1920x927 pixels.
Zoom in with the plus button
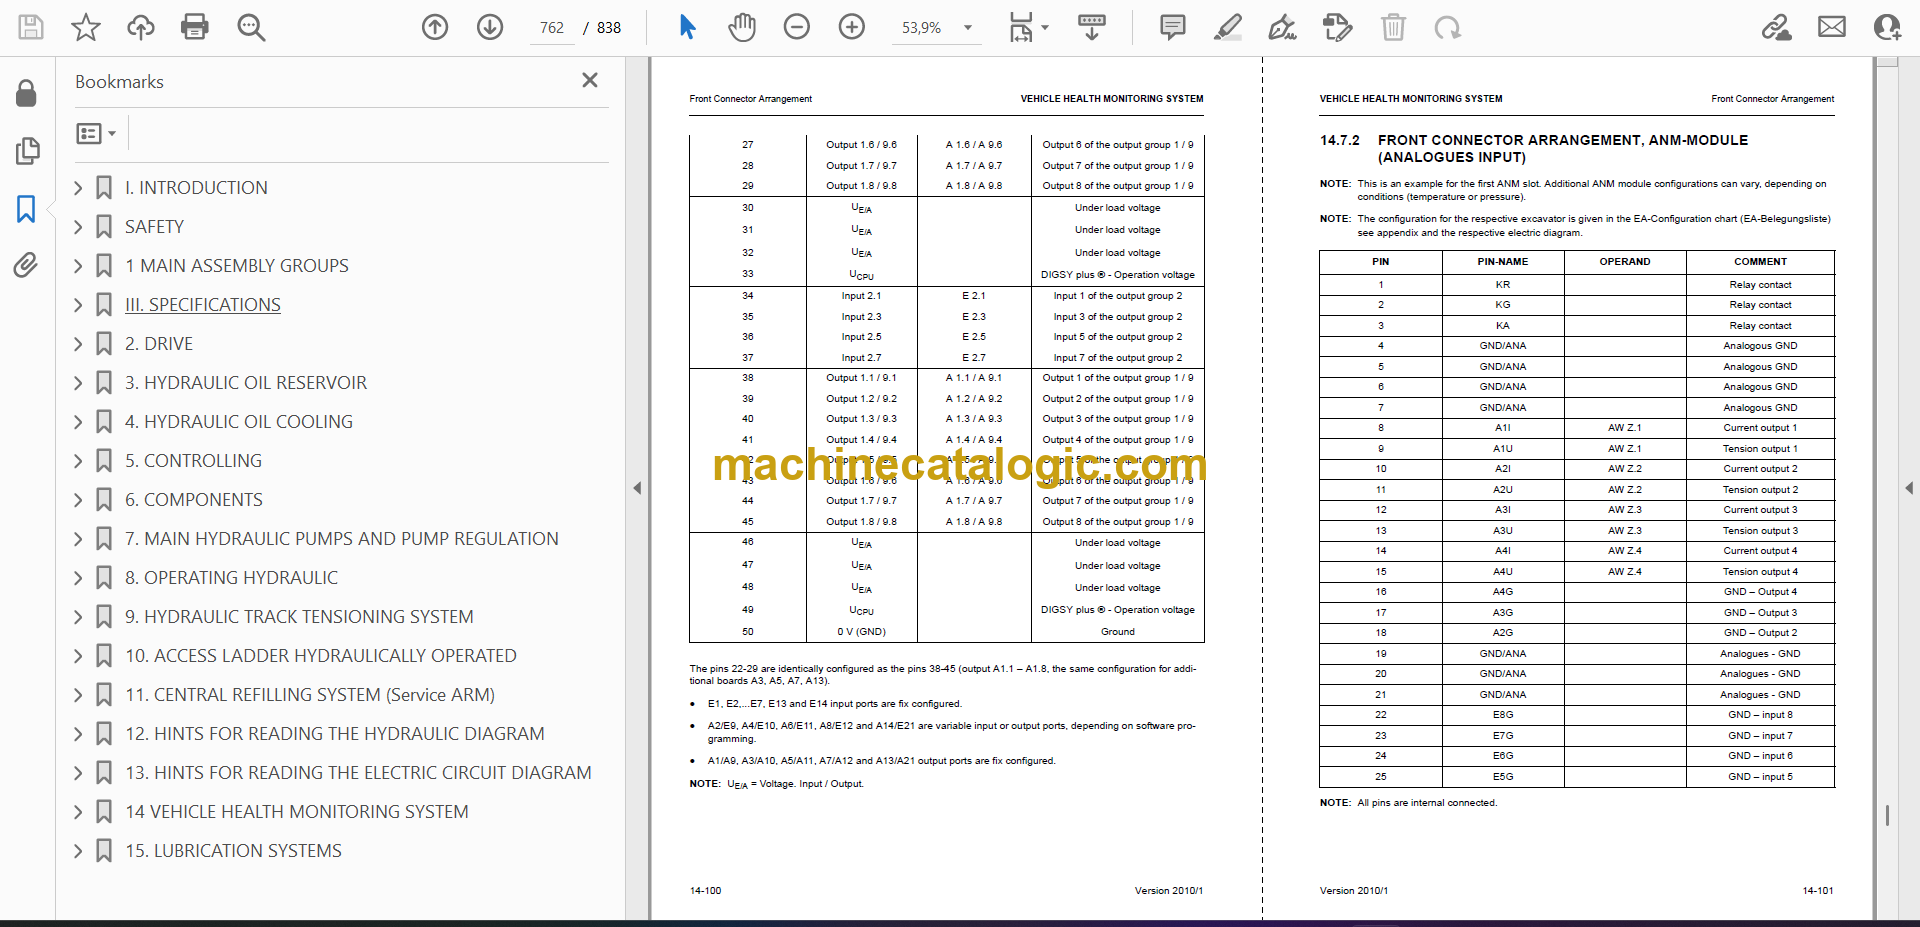852,27
